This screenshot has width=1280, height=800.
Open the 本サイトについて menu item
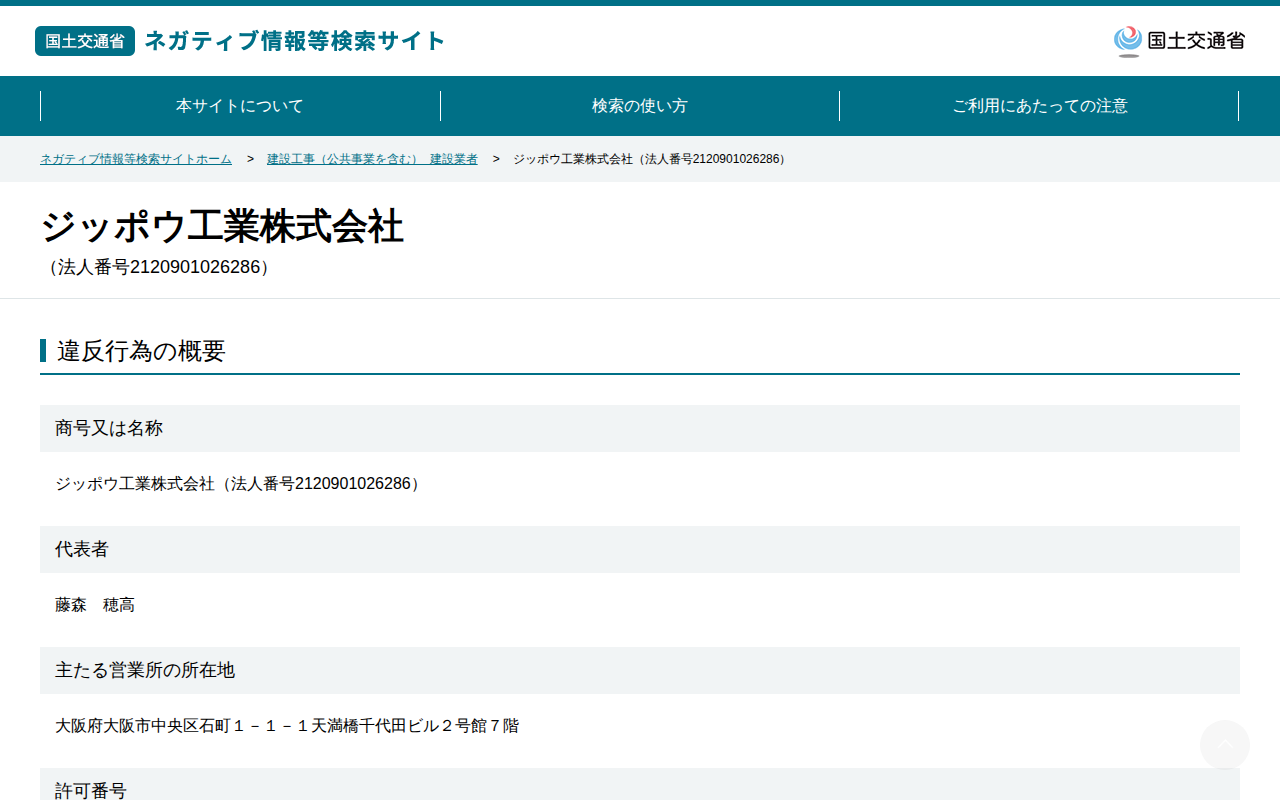[240, 106]
